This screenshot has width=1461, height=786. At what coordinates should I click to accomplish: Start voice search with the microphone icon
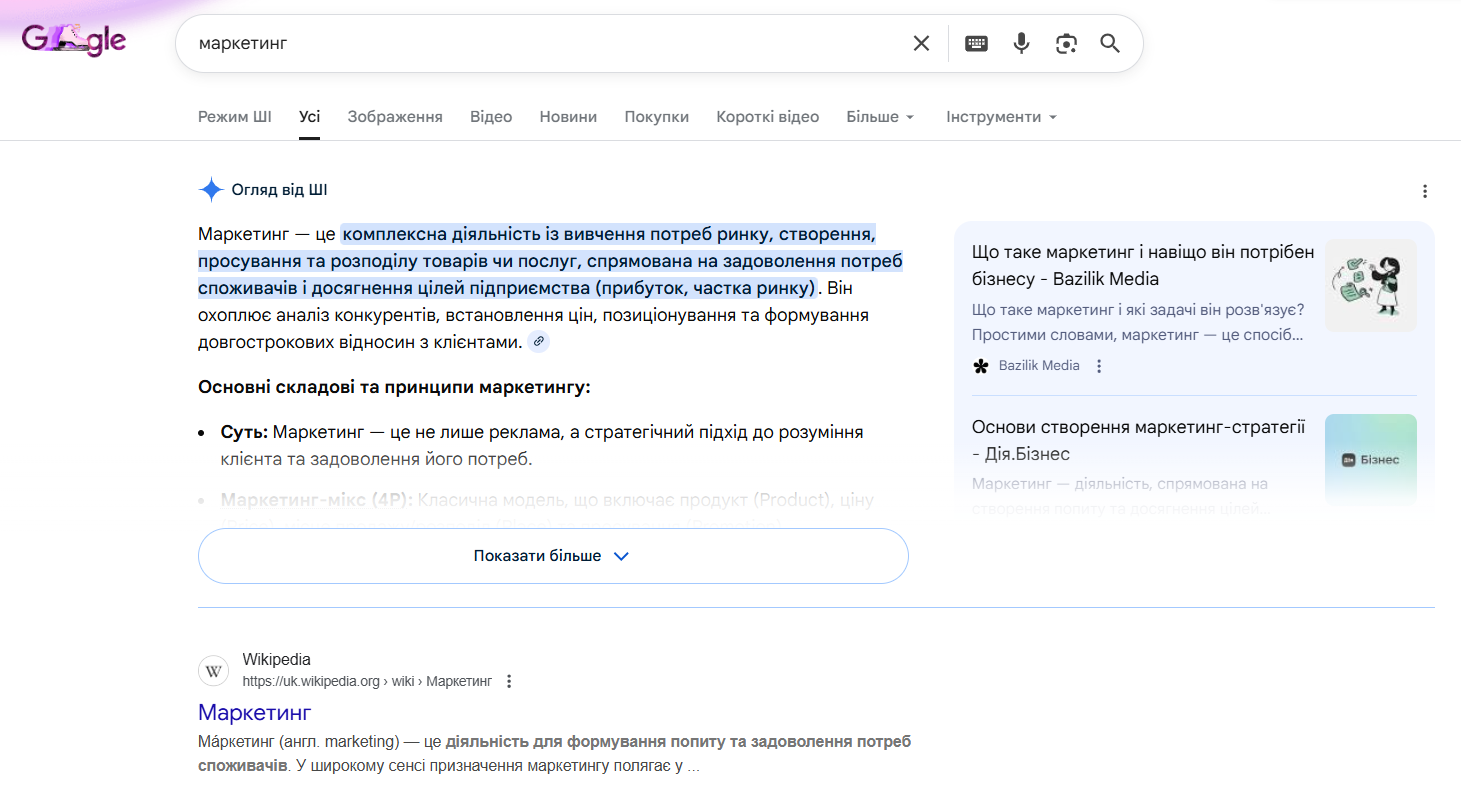click(1021, 43)
